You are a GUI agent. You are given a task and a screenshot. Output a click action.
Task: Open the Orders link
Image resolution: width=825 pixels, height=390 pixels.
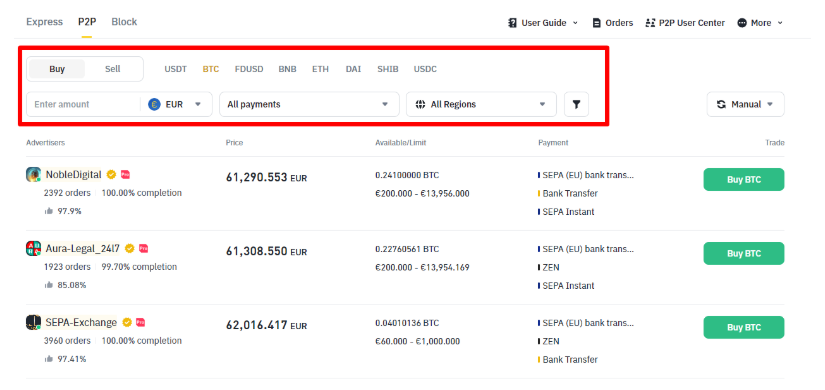[x=612, y=23]
